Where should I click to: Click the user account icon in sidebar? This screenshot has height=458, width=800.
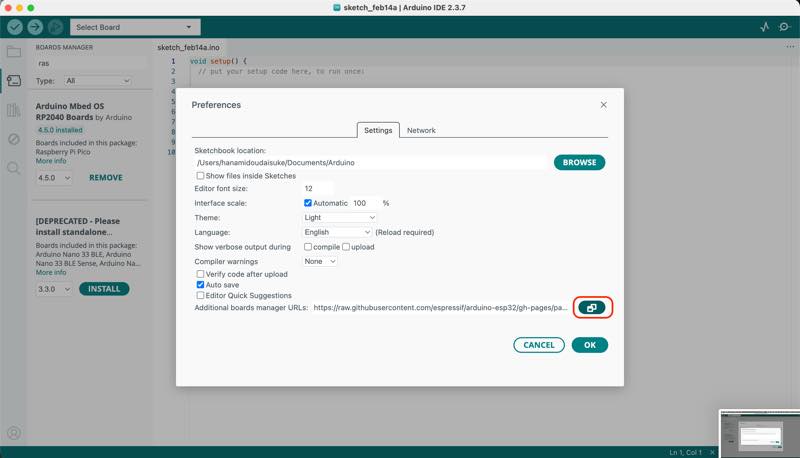14,432
